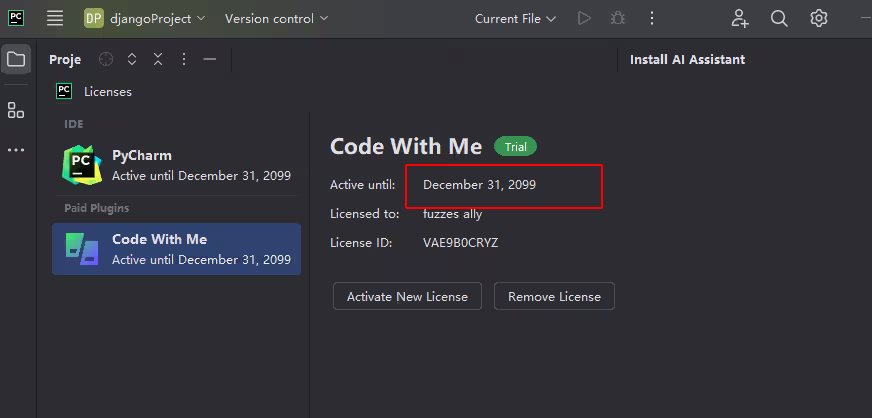872x418 pixels.
Task: Open the Current File run configuration dropdown
Action: (514, 18)
